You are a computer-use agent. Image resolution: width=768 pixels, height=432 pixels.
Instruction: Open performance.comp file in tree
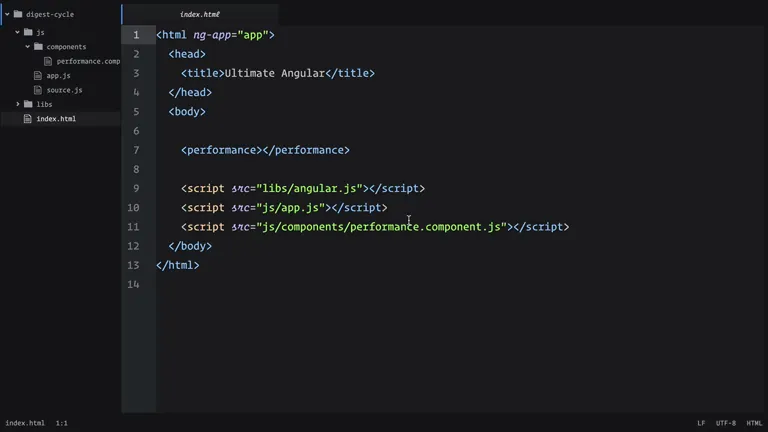tap(88, 61)
